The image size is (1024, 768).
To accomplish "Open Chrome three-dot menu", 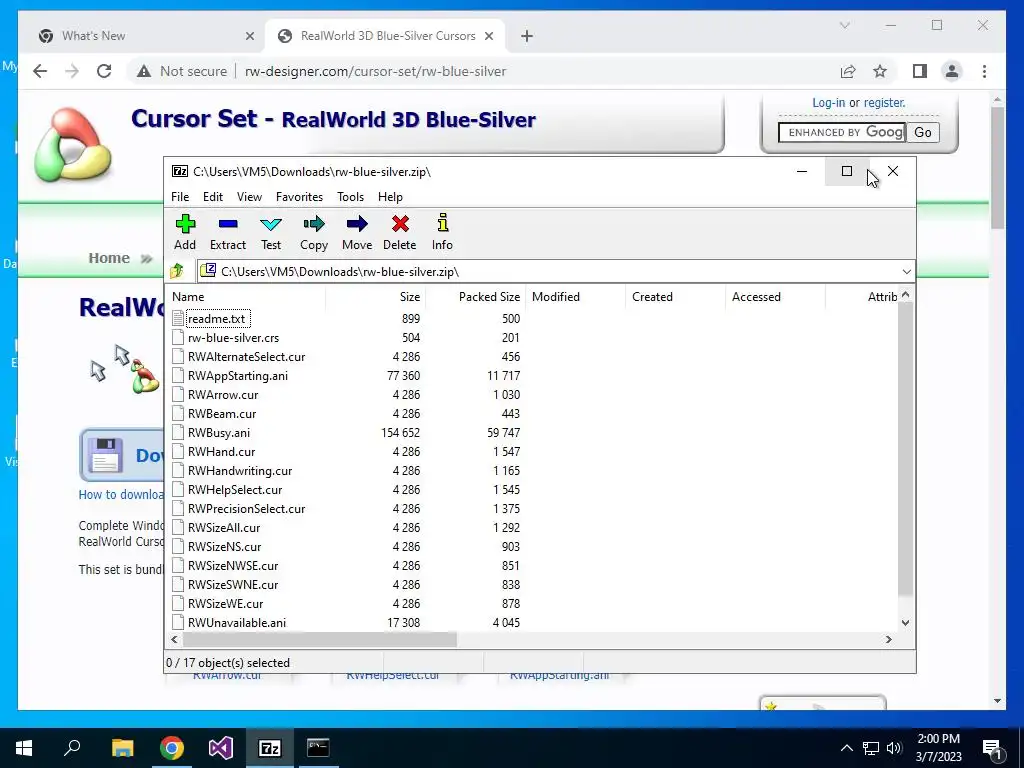I will (984, 71).
